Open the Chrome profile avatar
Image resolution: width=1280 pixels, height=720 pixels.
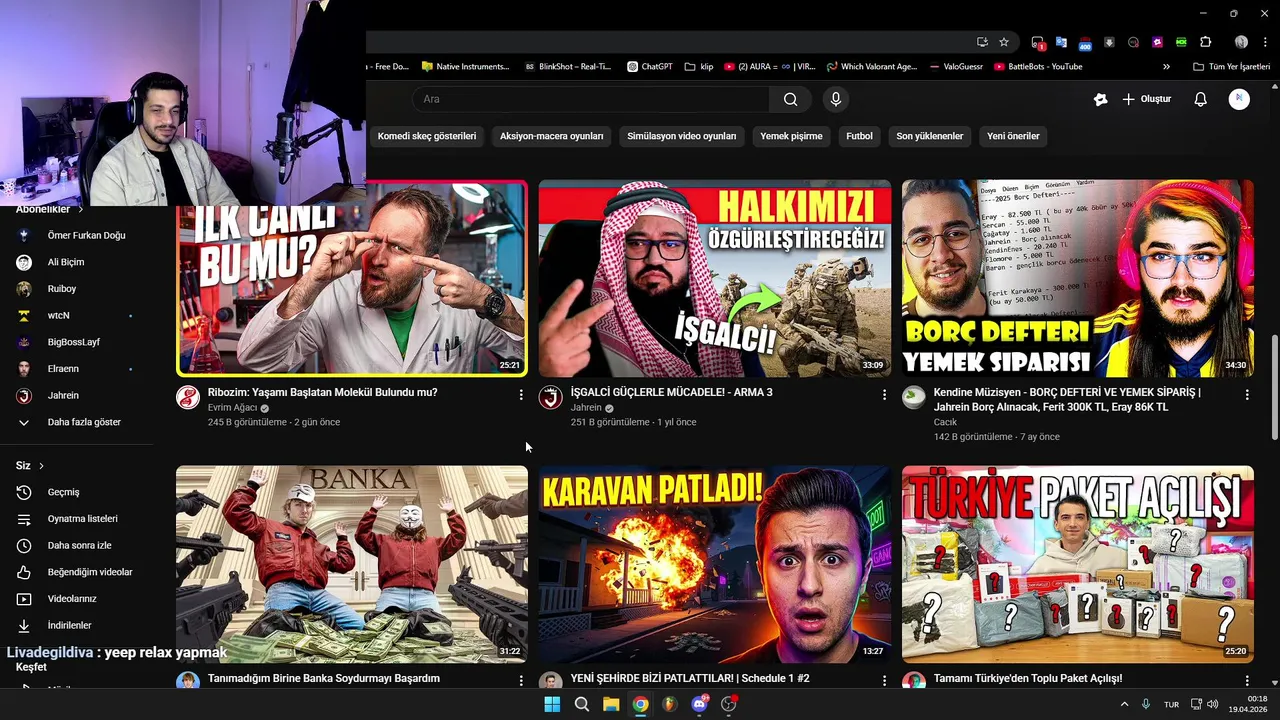[x=1241, y=42]
